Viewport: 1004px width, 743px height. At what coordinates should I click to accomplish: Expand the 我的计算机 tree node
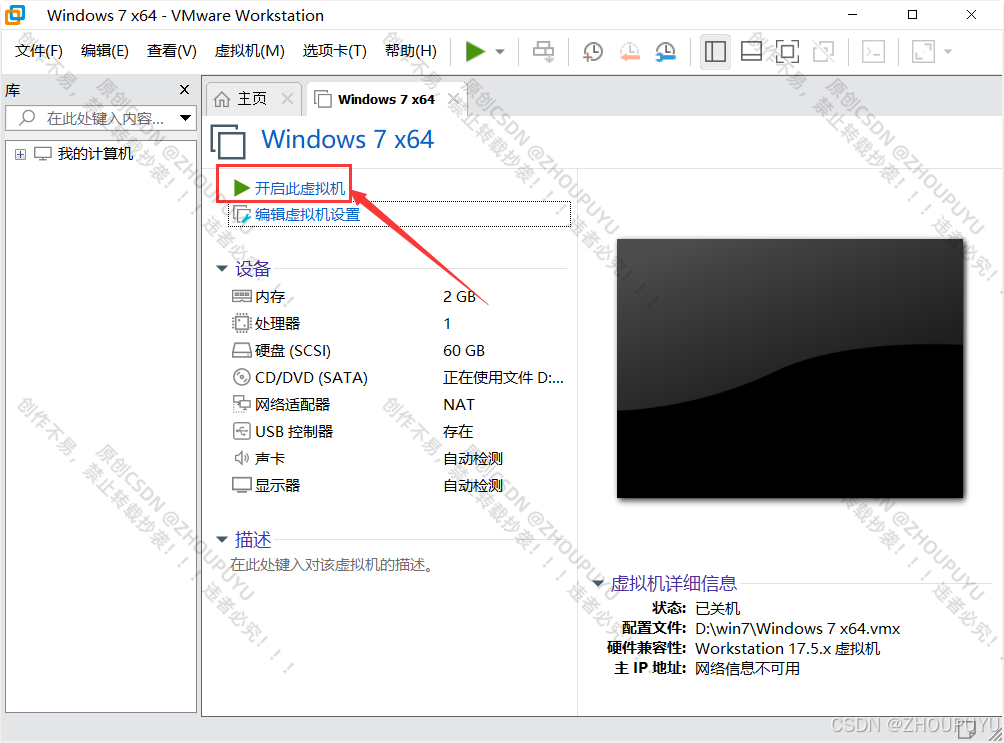(x=20, y=154)
